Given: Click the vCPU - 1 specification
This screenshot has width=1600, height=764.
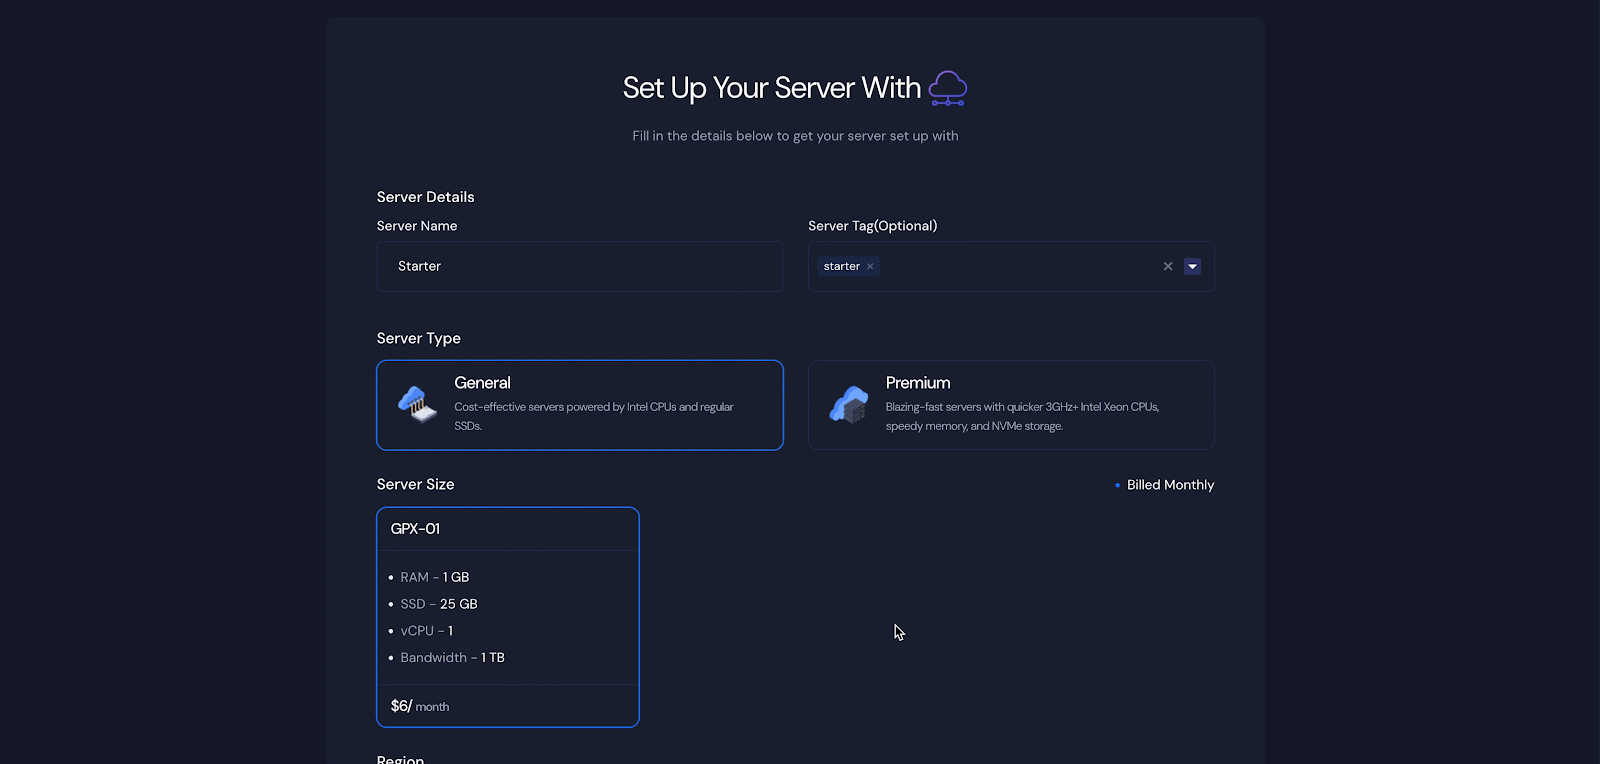Looking at the screenshot, I should (426, 631).
